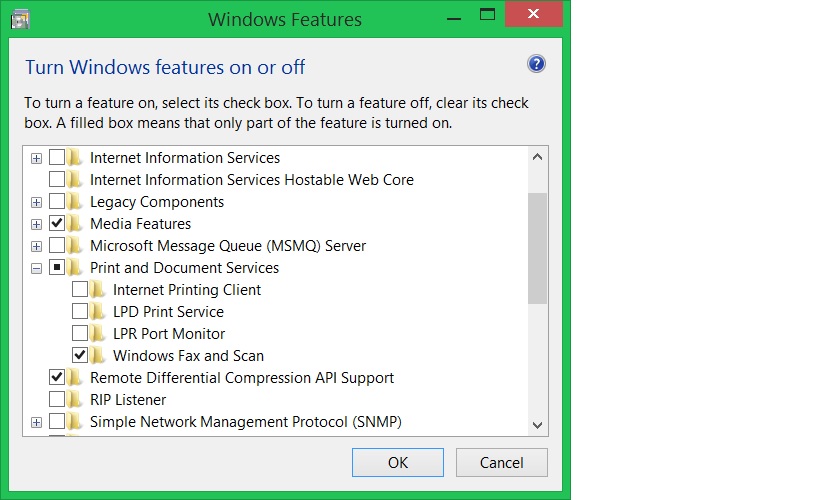Click the folder icon beside Simple Network Management Protocol
819x500 pixels.
(x=75, y=421)
